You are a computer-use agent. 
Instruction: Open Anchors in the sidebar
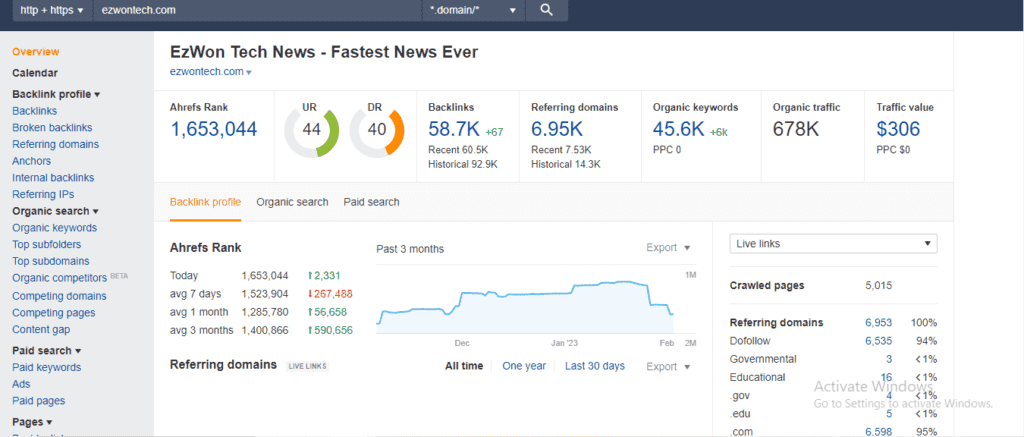(31, 161)
